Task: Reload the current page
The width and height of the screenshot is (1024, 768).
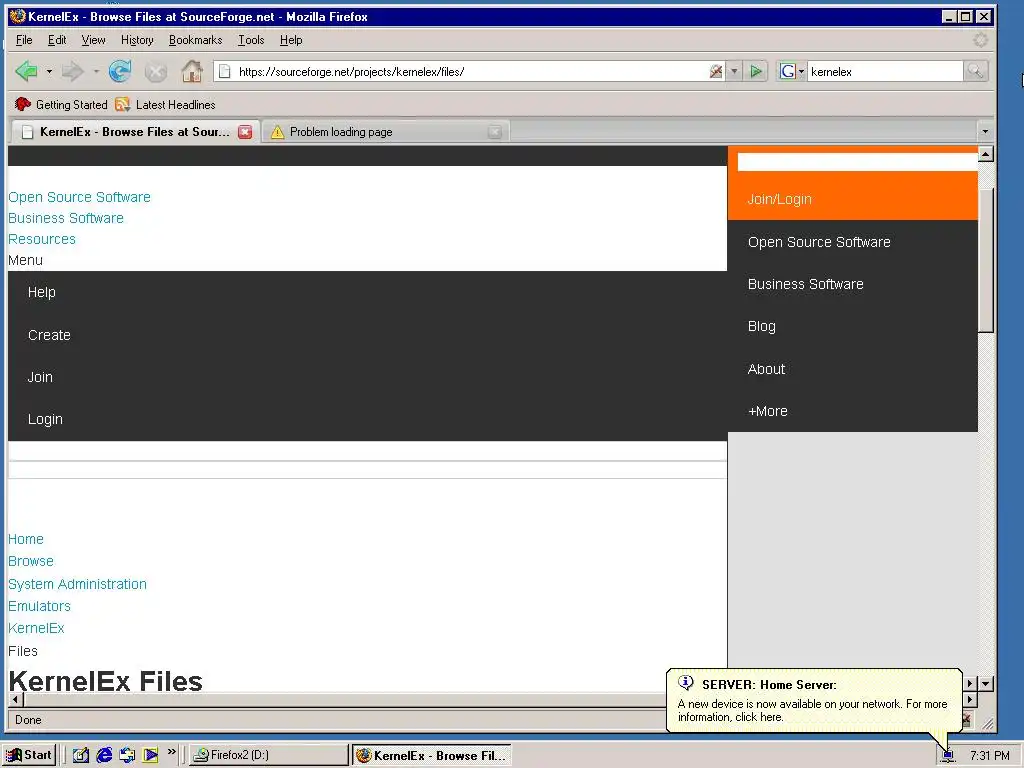Action: coord(120,71)
